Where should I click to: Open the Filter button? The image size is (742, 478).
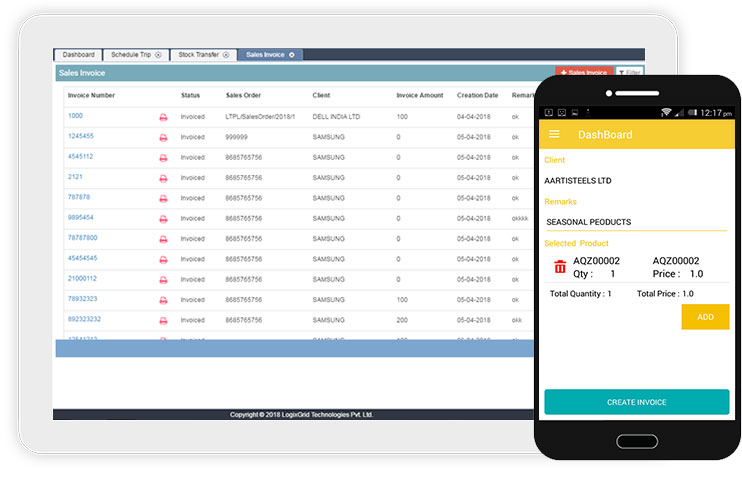(x=629, y=72)
